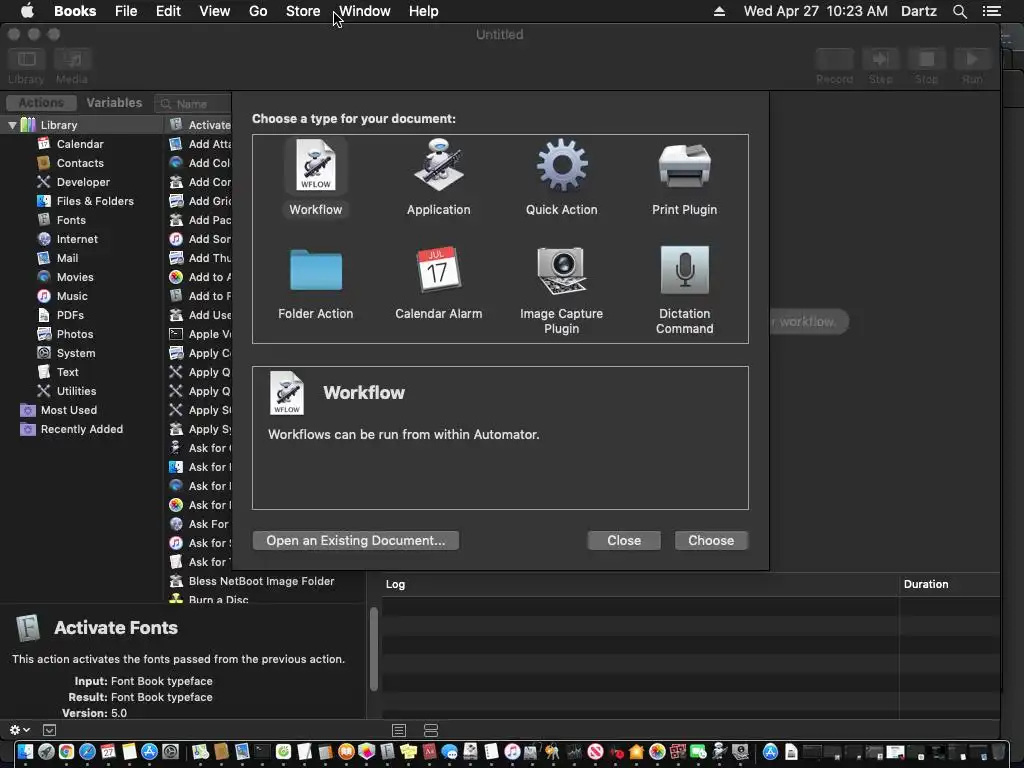Pick the Calendar Alarm document type
1024x768 pixels.
pyautogui.click(x=438, y=284)
